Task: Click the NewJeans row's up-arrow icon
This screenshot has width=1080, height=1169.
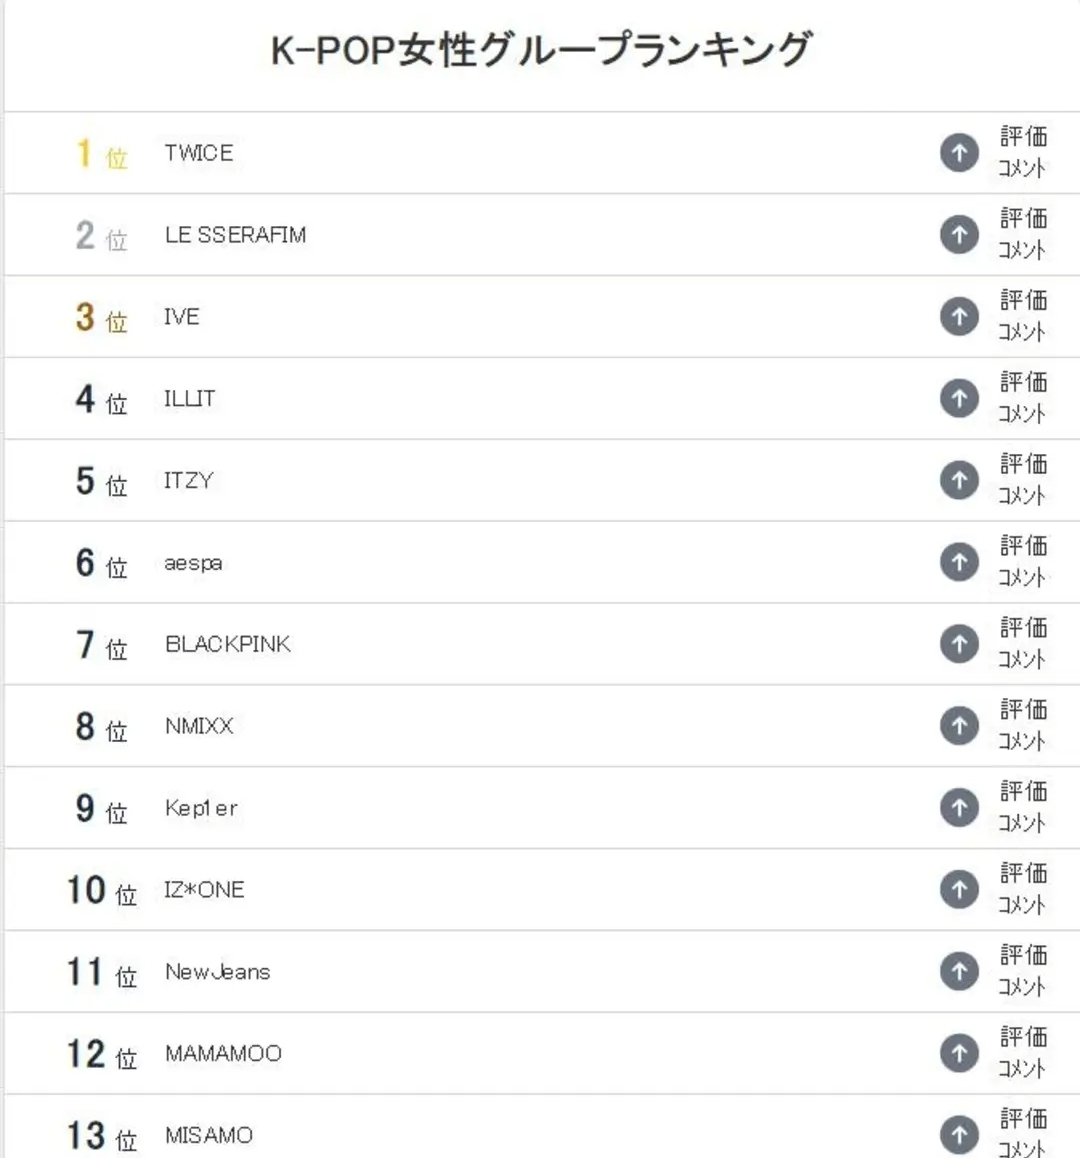Action: (959, 971)
